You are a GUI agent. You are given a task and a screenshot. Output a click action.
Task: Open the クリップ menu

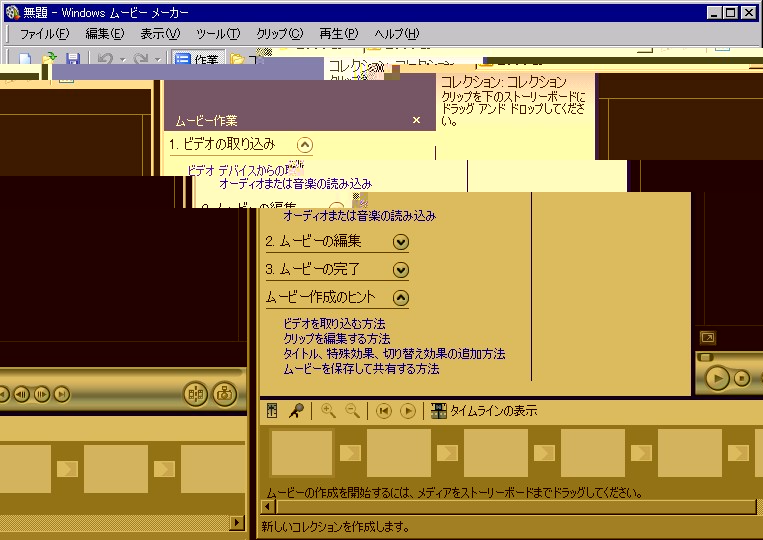(279, 33)
